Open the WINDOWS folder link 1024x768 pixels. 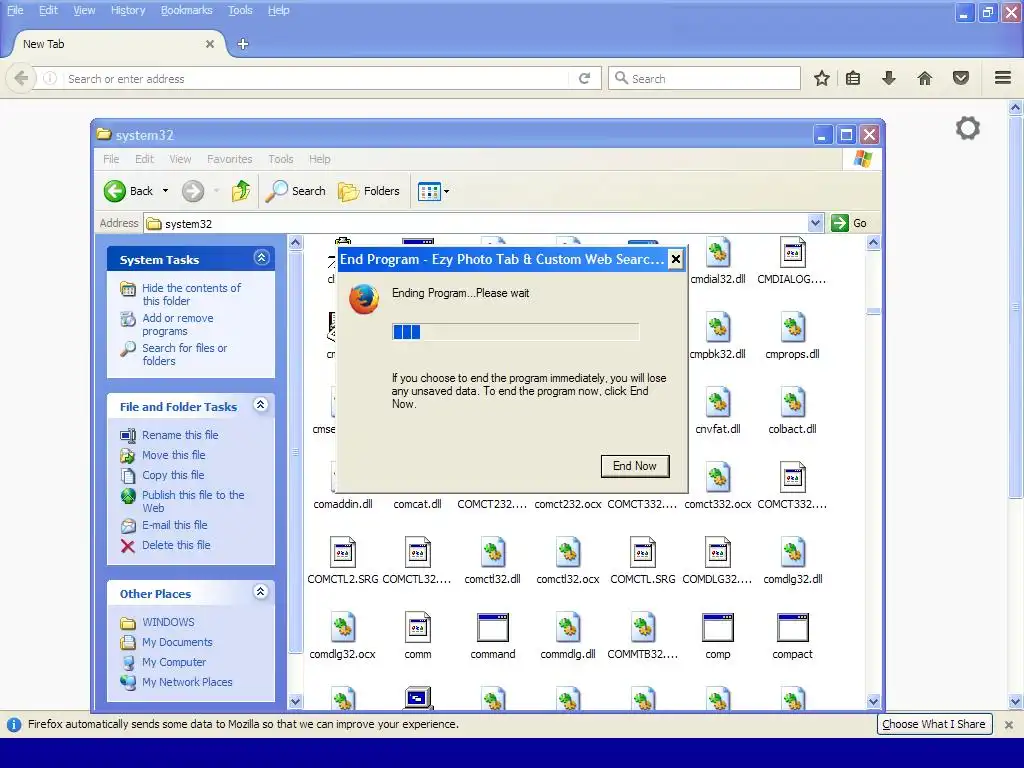click(x=168, y=622)
